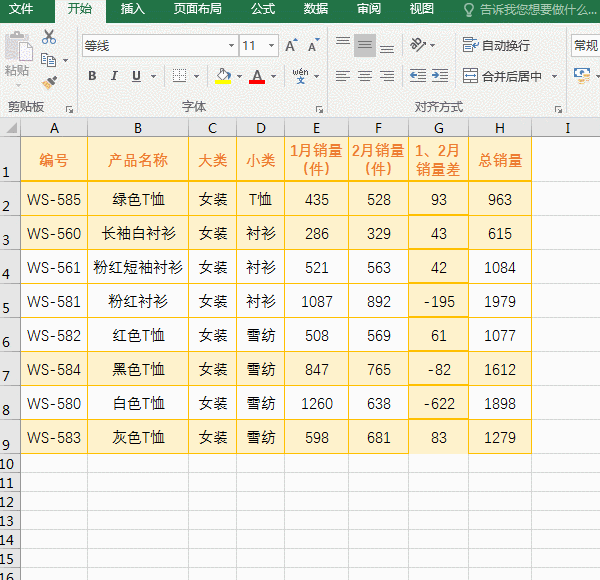Toggle Bold formatting

[92, 76]
